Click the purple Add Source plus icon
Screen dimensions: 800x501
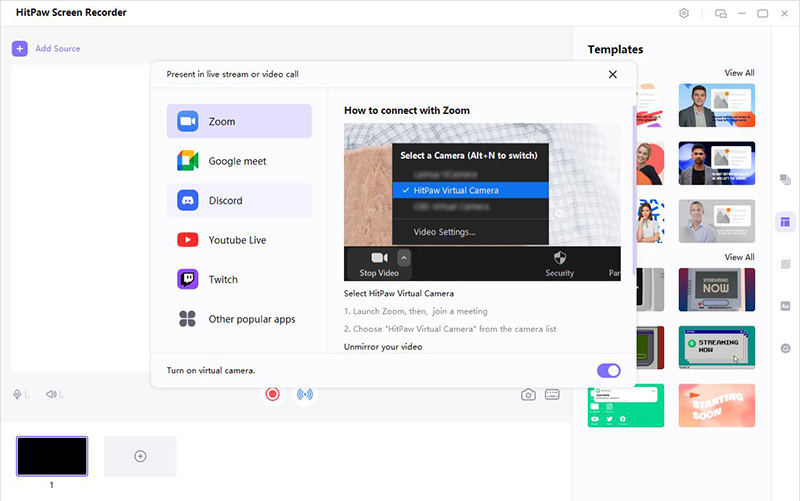coord(19,48)
